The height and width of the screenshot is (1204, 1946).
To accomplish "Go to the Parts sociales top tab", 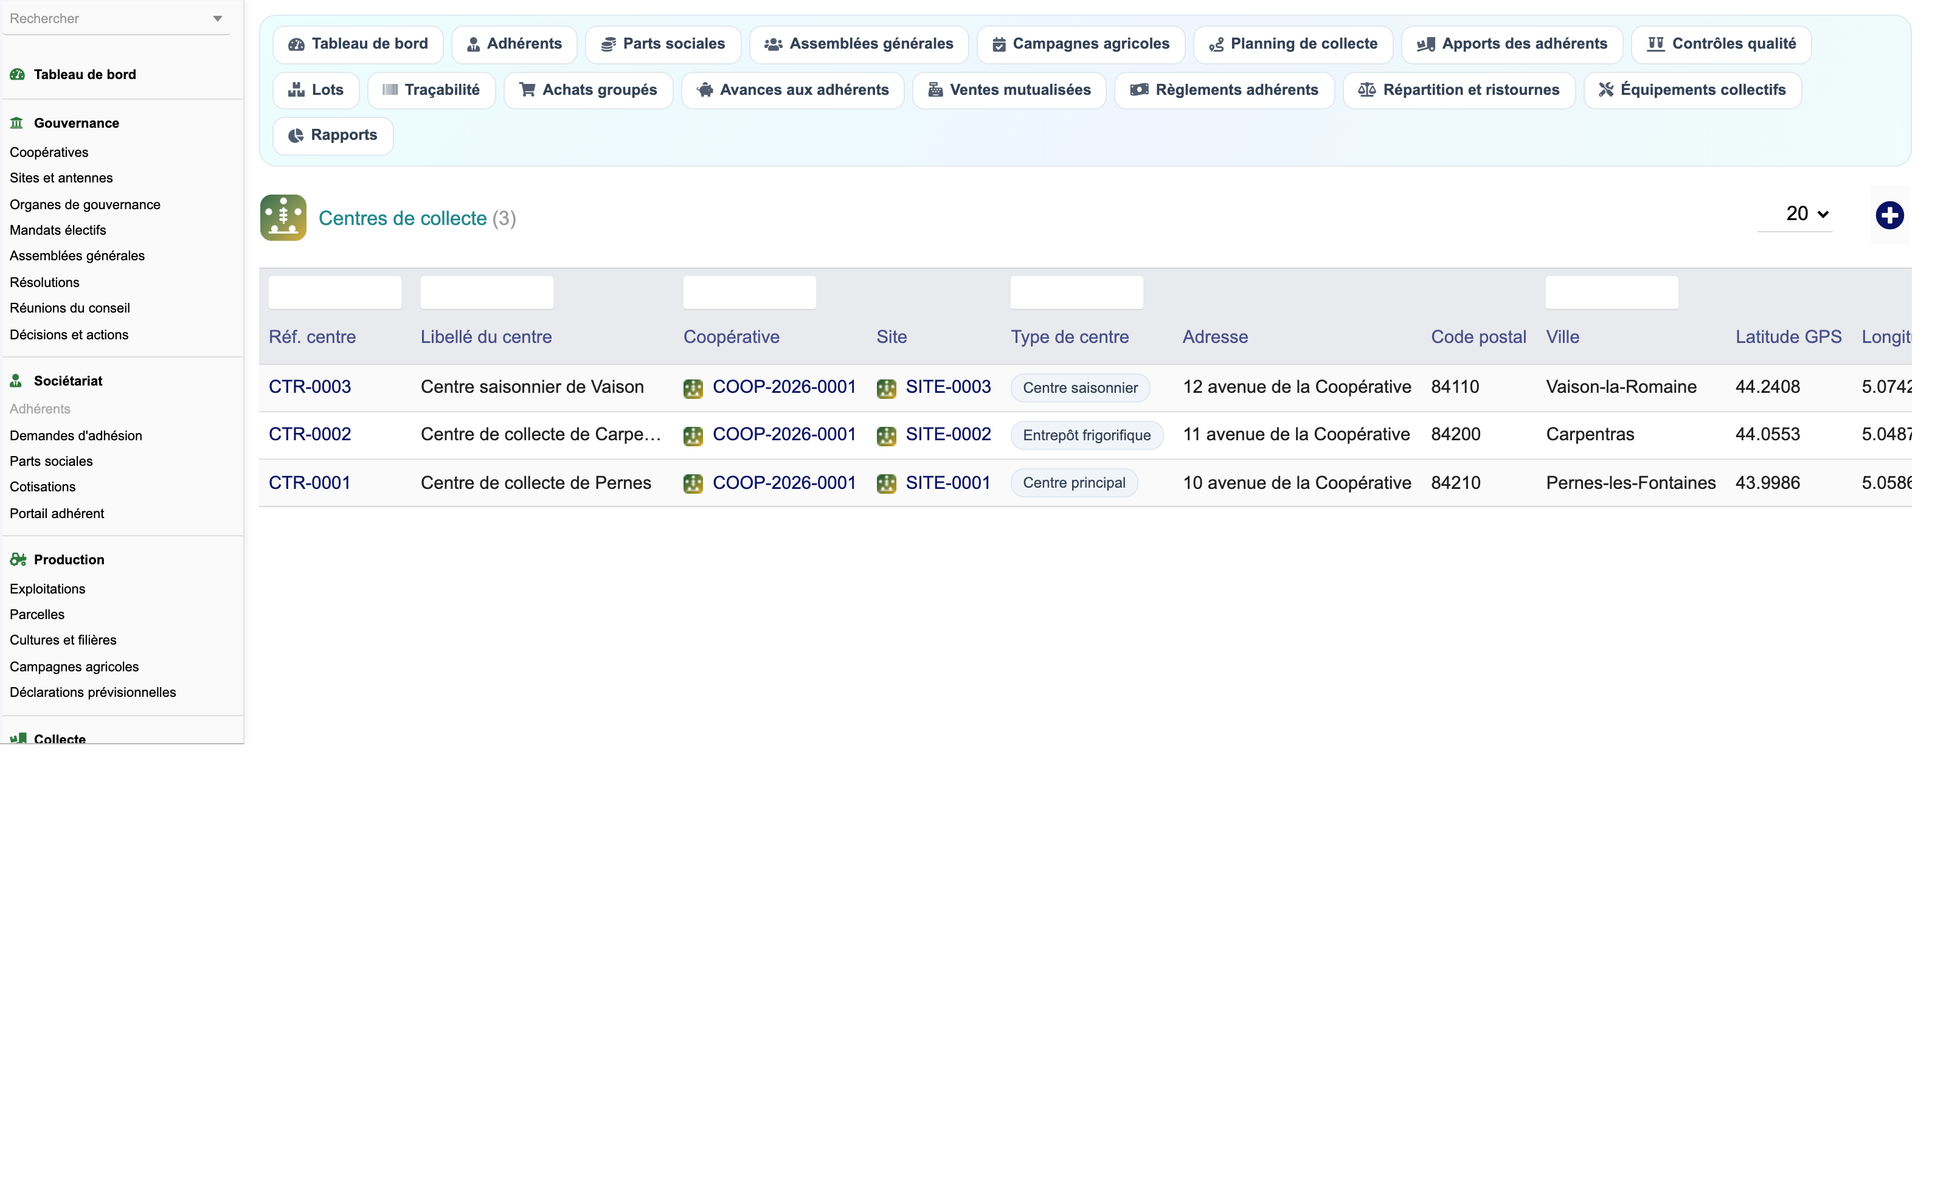I will pos(663,44).
